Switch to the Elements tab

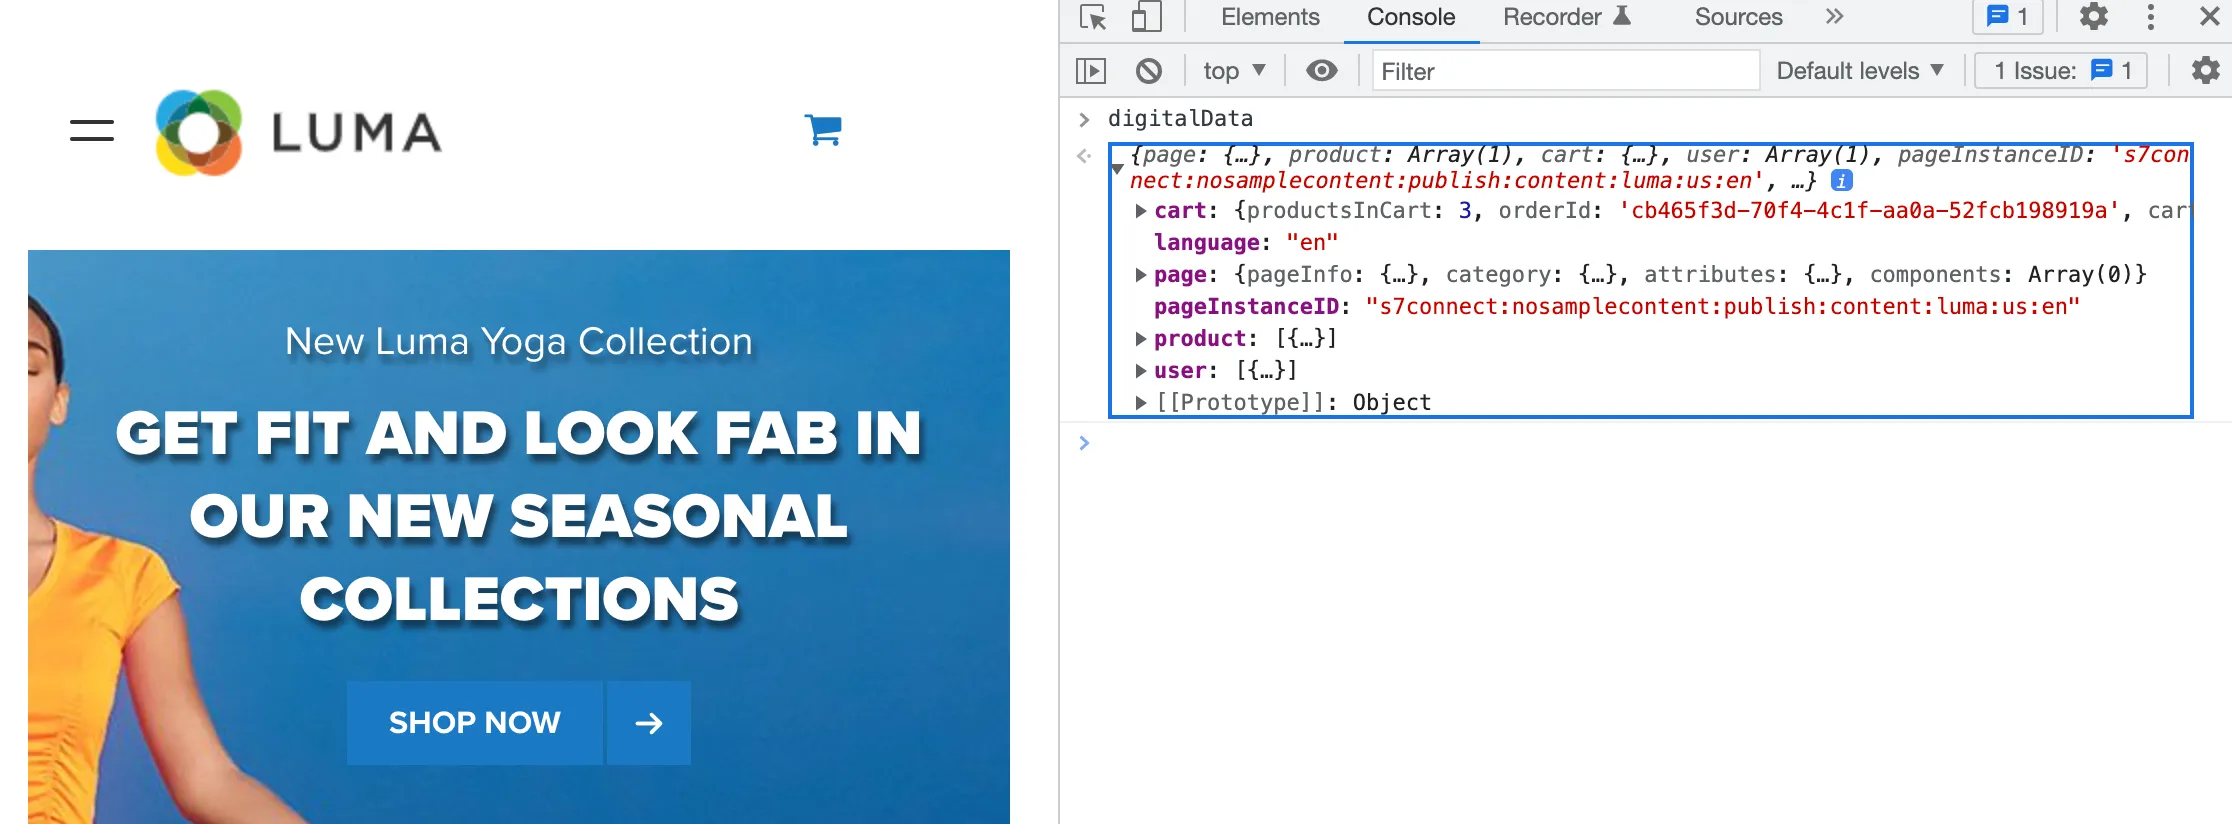point(1270,17)
